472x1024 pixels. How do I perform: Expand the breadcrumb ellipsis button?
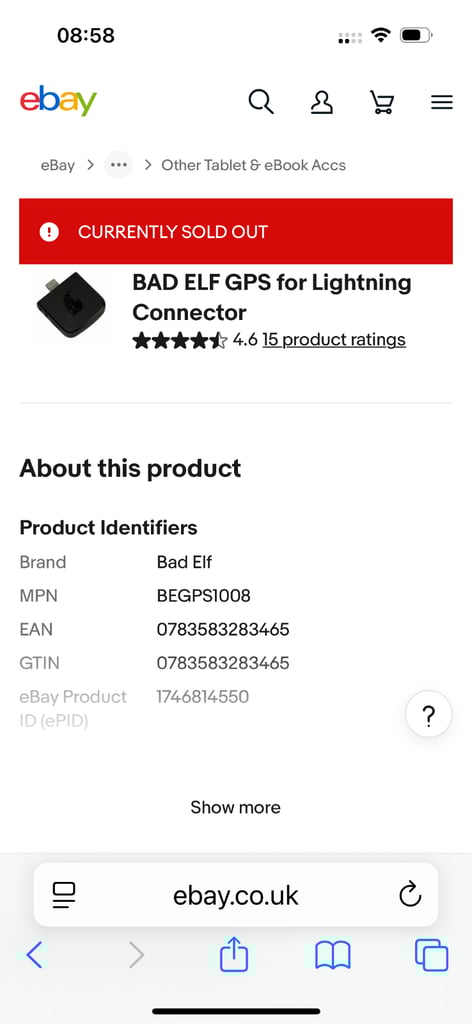pos(118,165)
